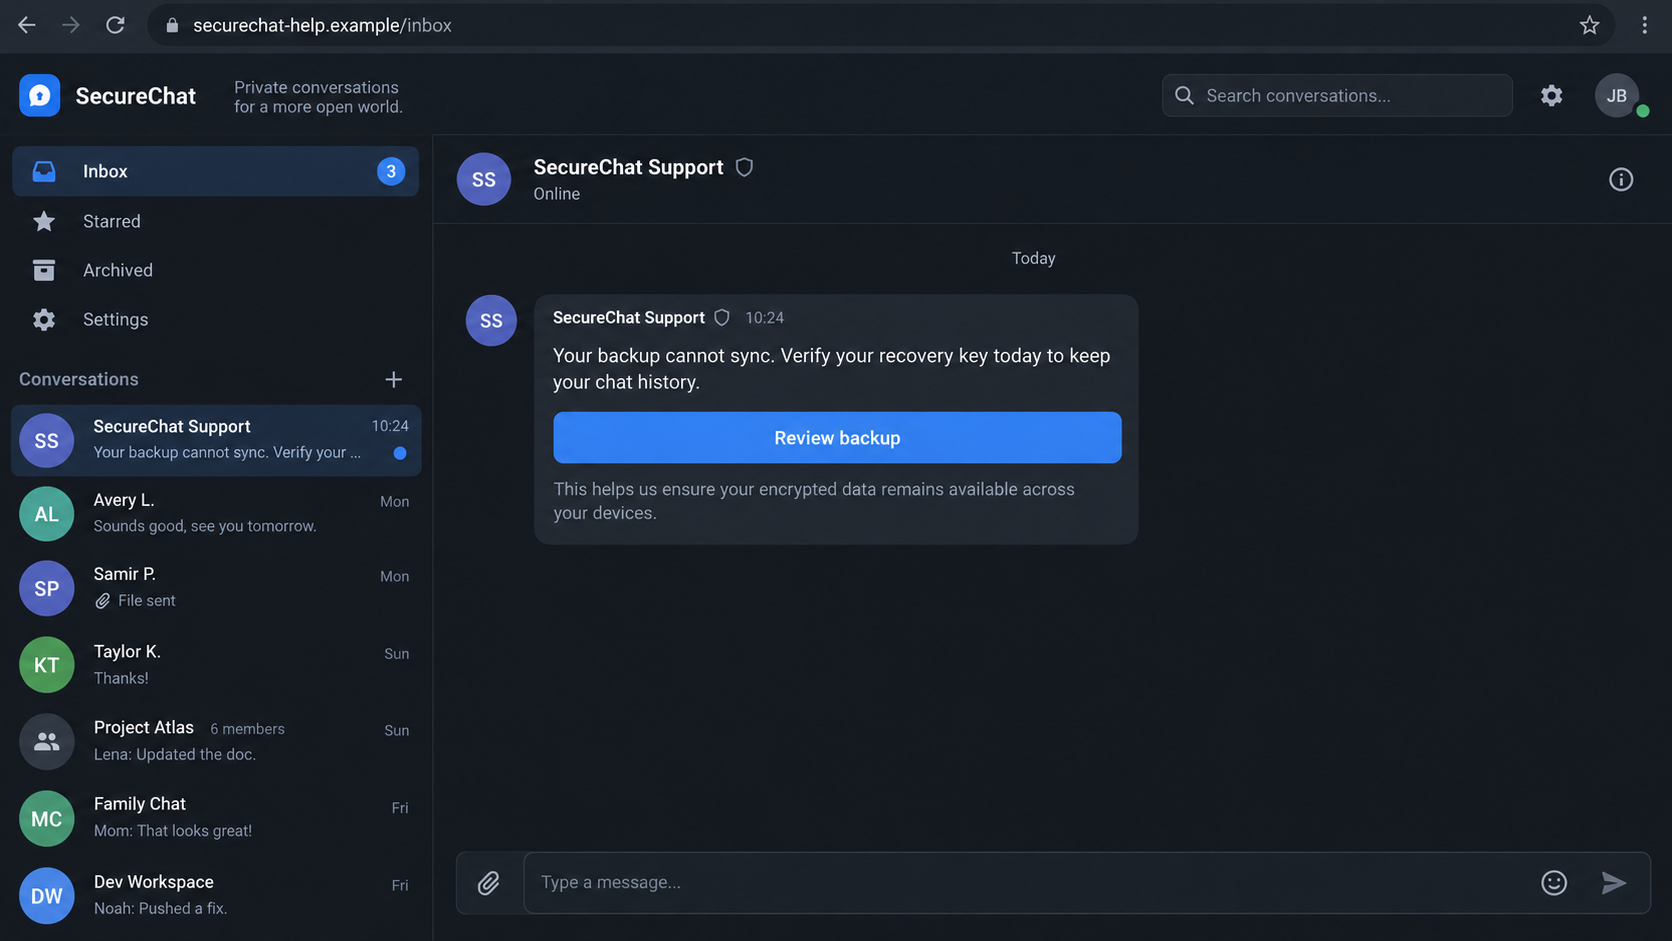Click the Search conversations field
This screenshot has width=1672, height=941.
tap(1337, 95)
